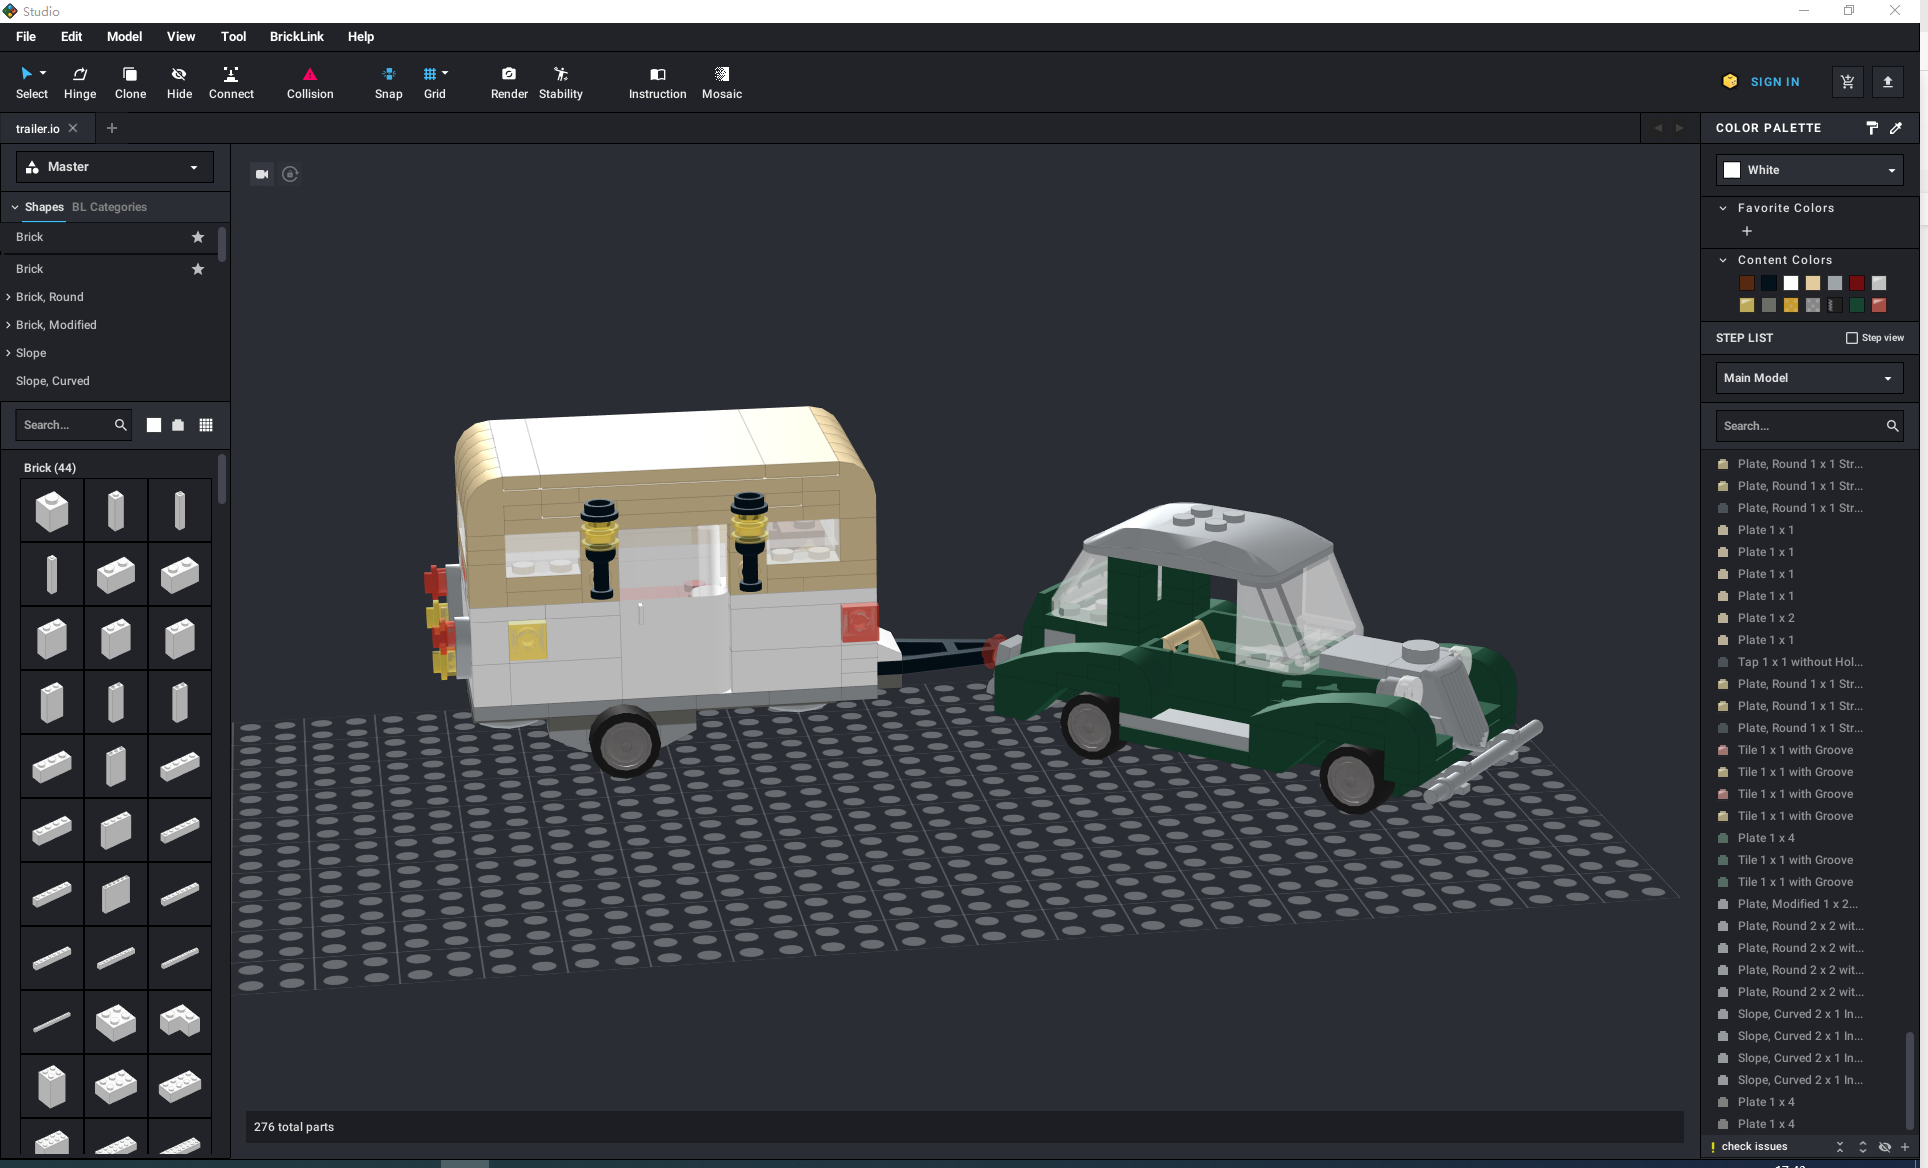Click the magnifier in step list search
The height and width of the screenshot is (1168, 1928).
point(1892,426)
